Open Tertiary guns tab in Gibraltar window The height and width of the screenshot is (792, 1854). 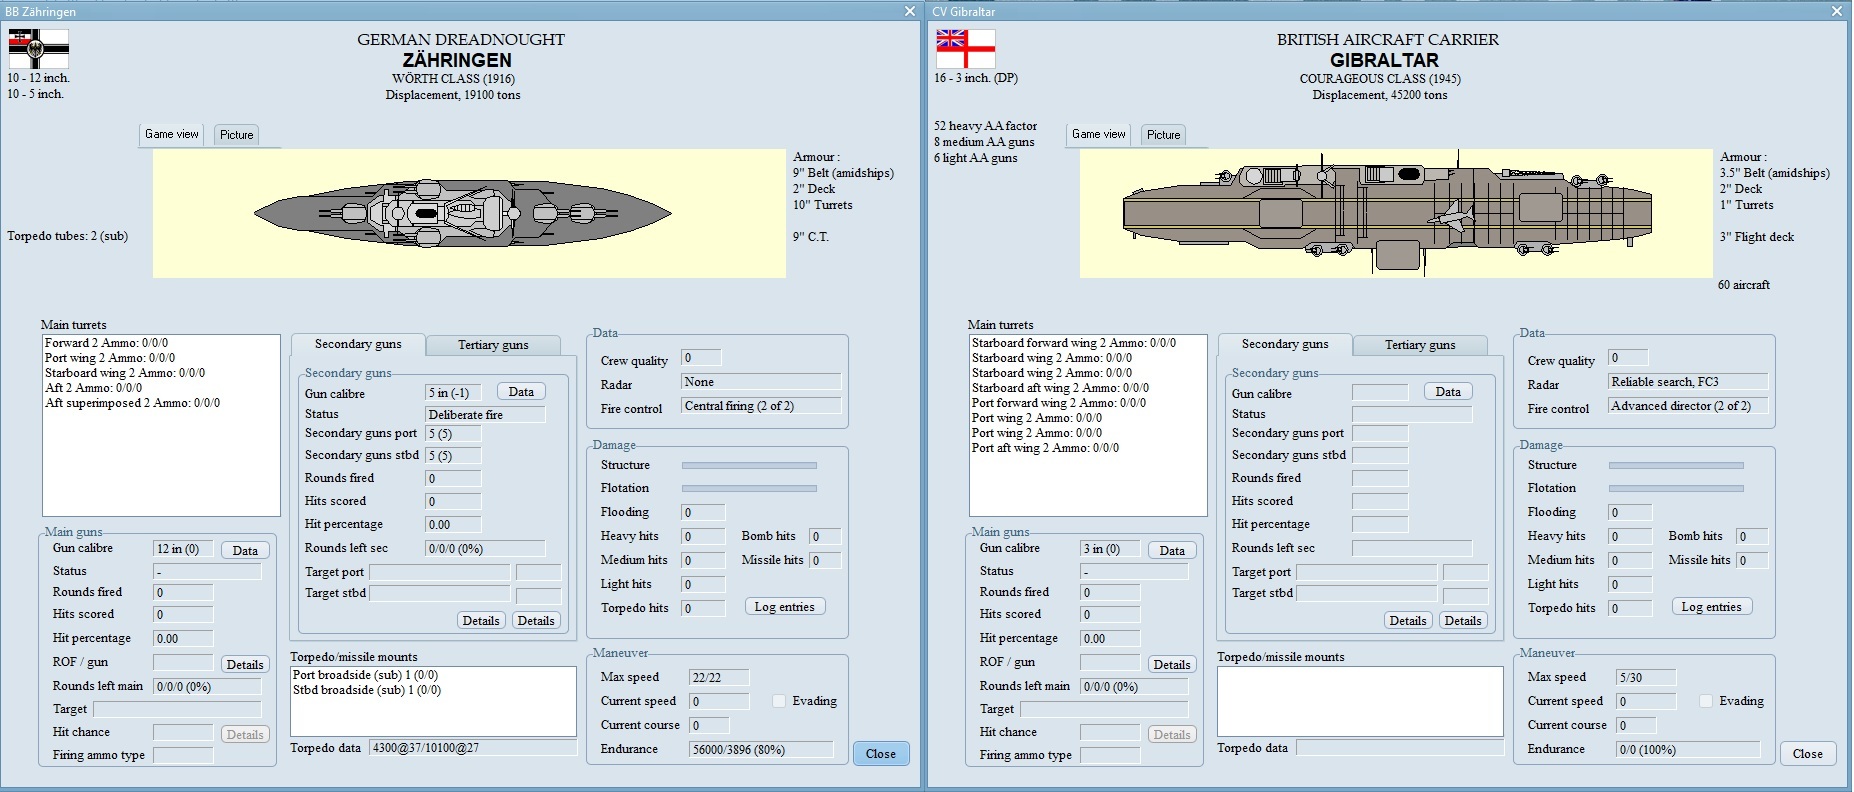[1419, 345]
